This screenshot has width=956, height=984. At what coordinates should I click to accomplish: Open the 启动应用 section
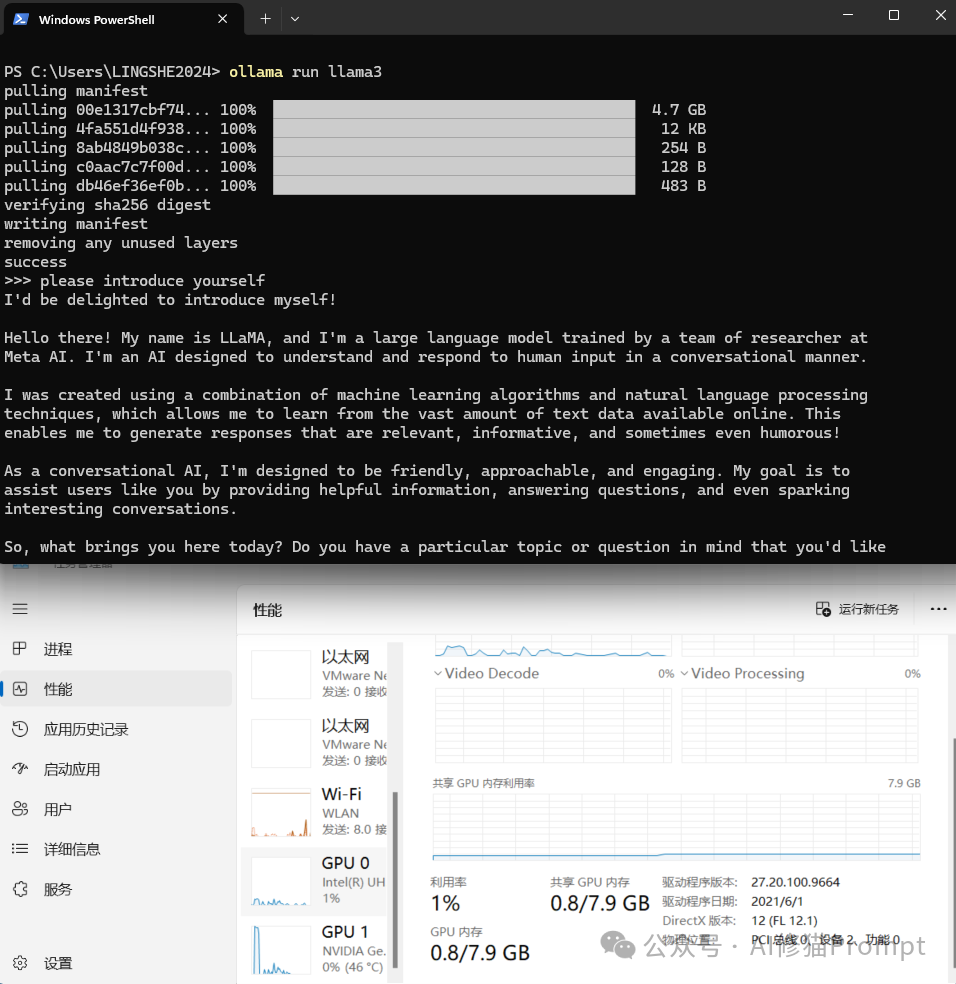(116, 769)
